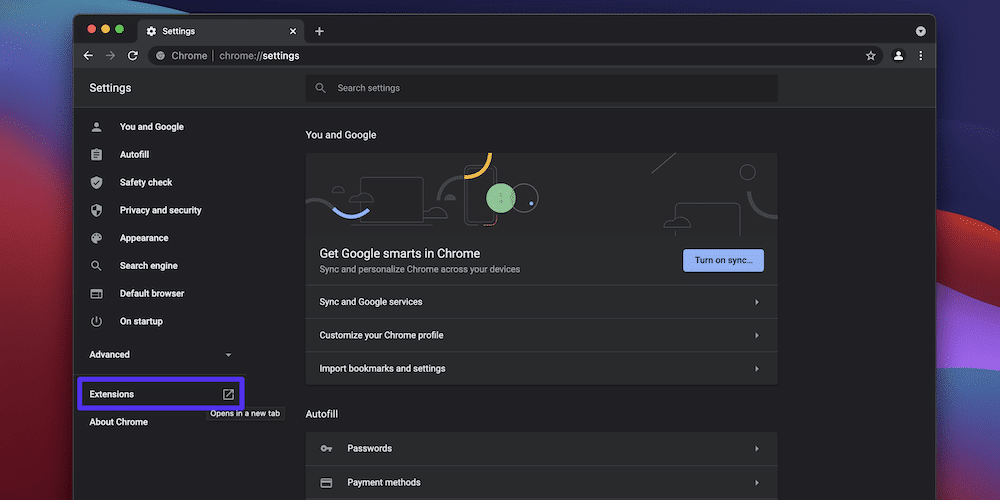This screenshot has height=500, width=1000.
Task: Select the Settings browser tab
Action: pos(221,31)
